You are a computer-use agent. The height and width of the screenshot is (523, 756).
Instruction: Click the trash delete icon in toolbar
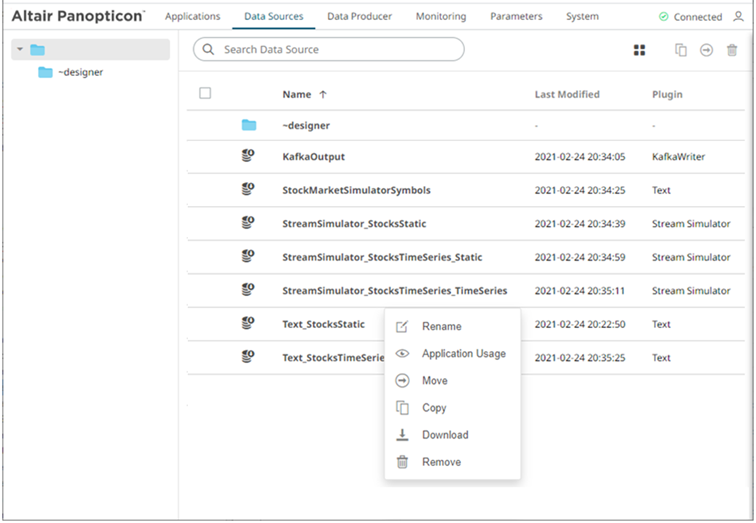(732, 50)
